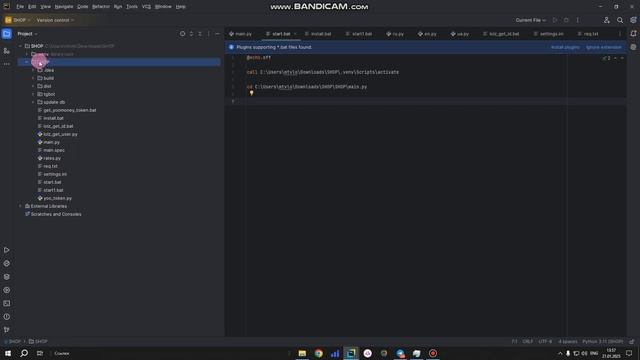Open More Actions next to Debug
The image size is (640, 360).
tap(578, 20)
